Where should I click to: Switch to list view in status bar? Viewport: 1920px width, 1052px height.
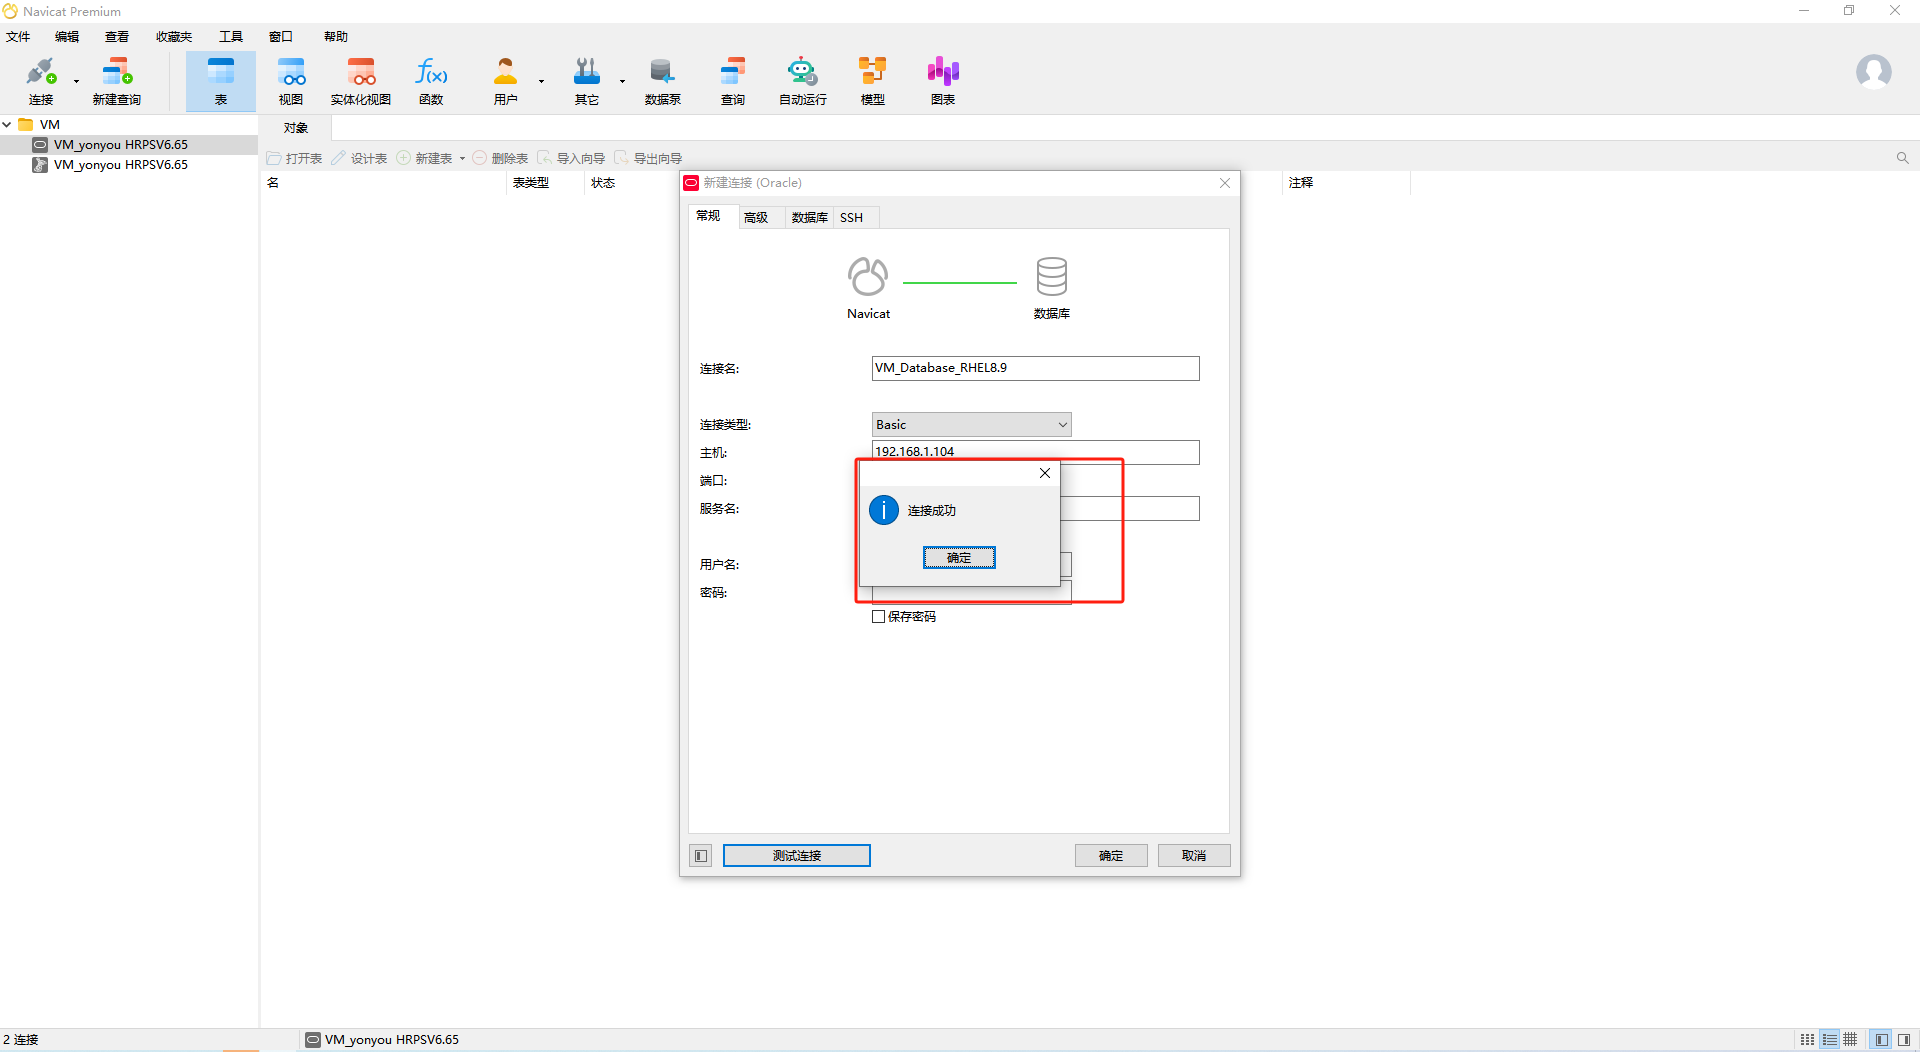1829,1040
